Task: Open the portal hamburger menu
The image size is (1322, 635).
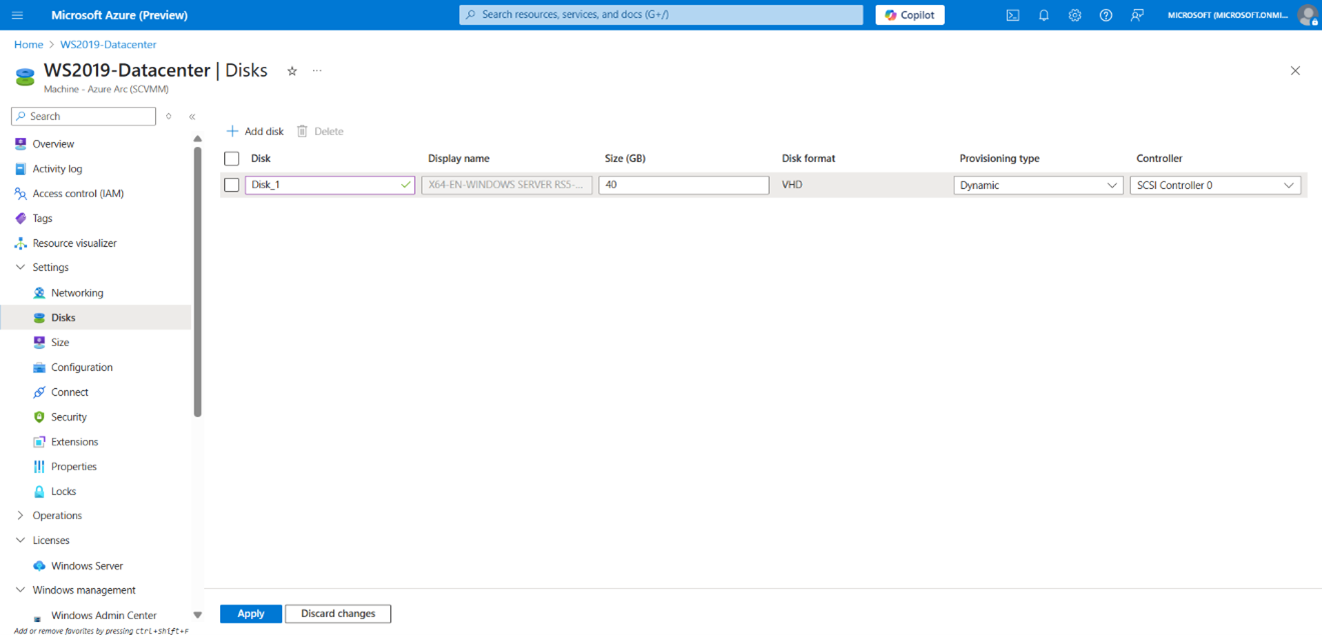Action: click(17, 15)
